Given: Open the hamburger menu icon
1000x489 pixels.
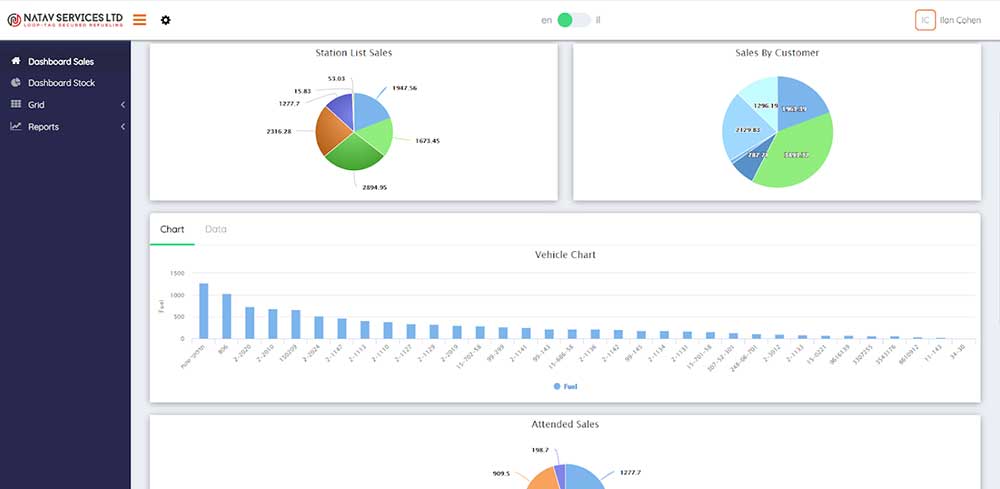Looking at the screenshot, I should 140,20.
